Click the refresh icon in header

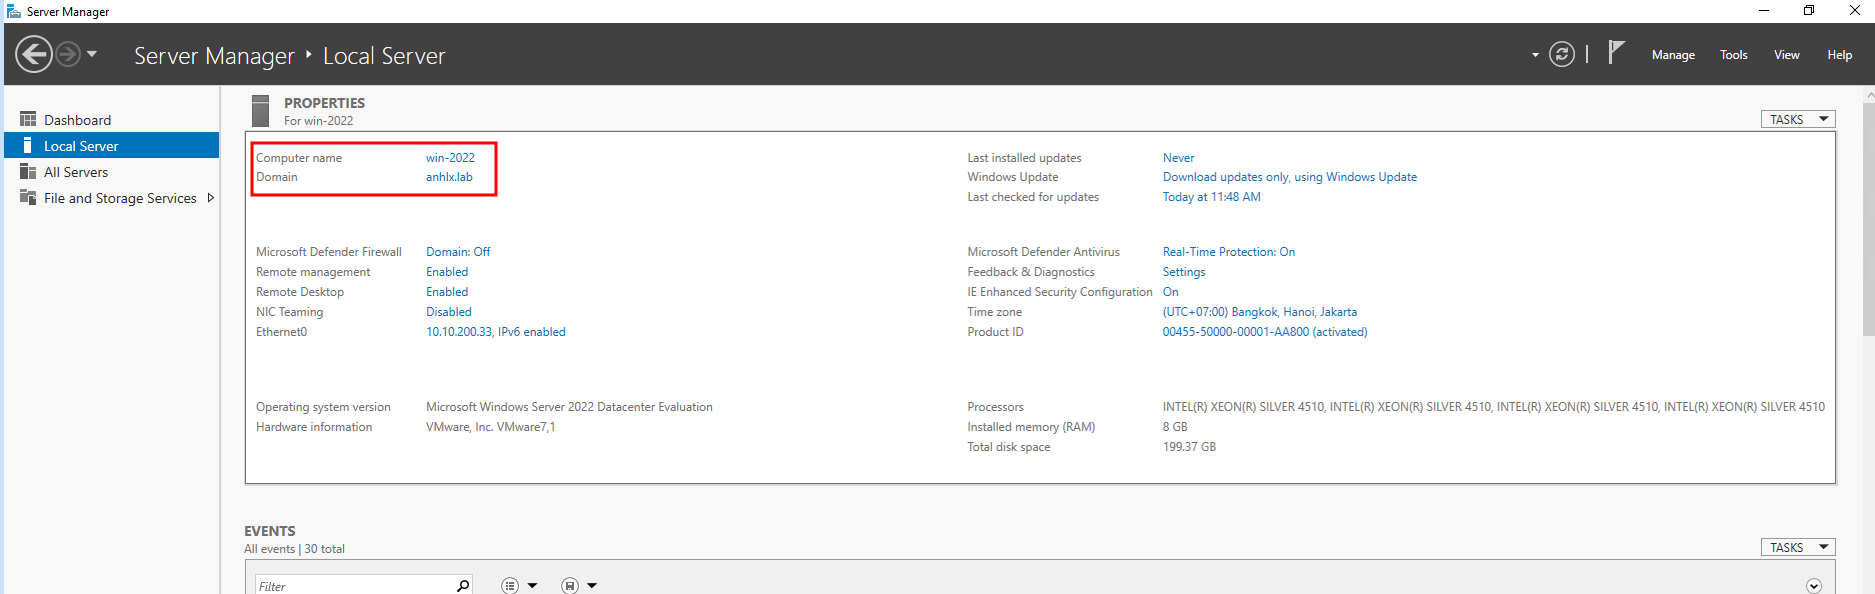[1561, 54]
